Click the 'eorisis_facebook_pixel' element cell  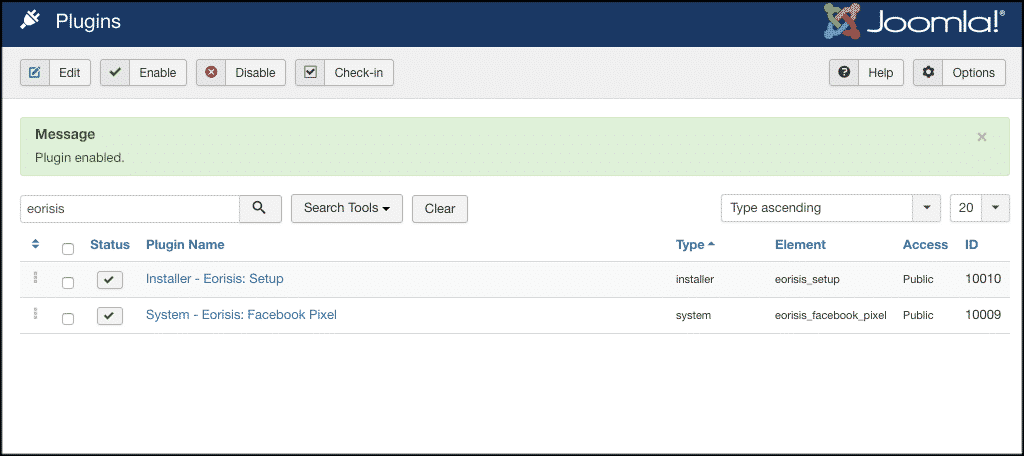[x=831, y=316]
